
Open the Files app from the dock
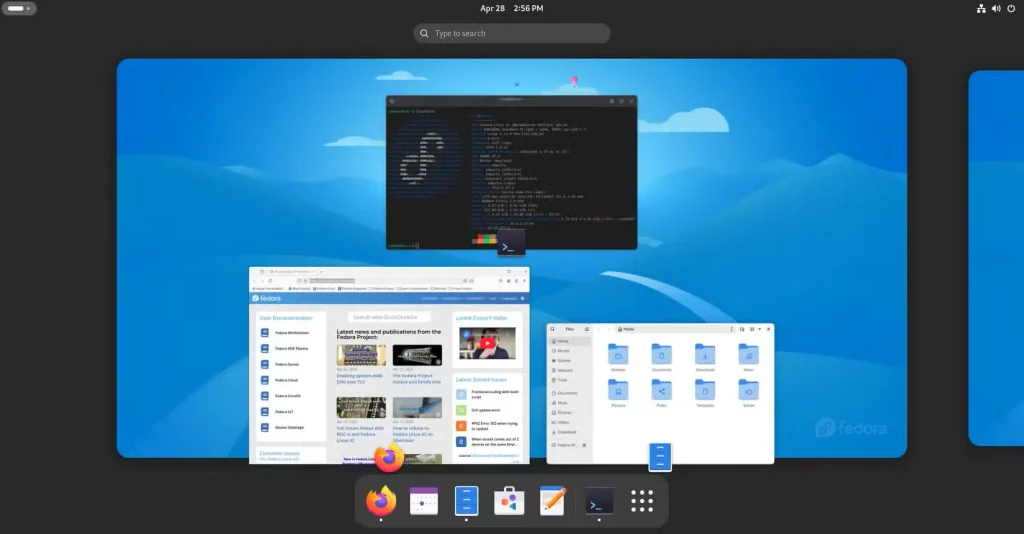[467, 500]
